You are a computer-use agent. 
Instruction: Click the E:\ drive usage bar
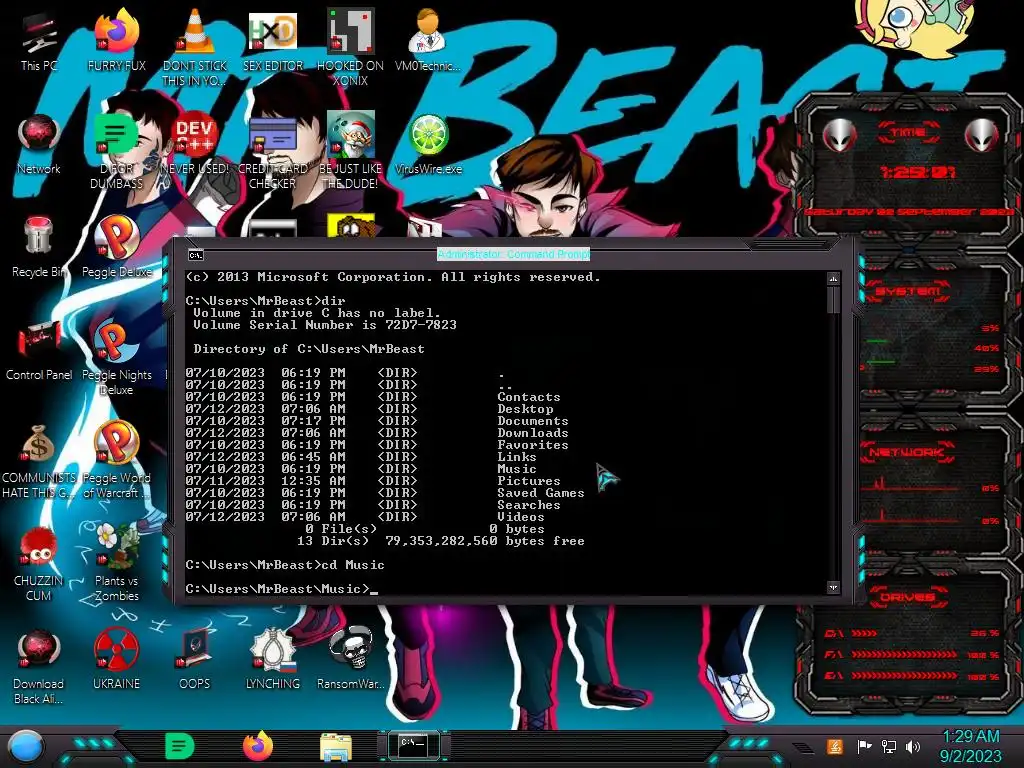[911, 676]
